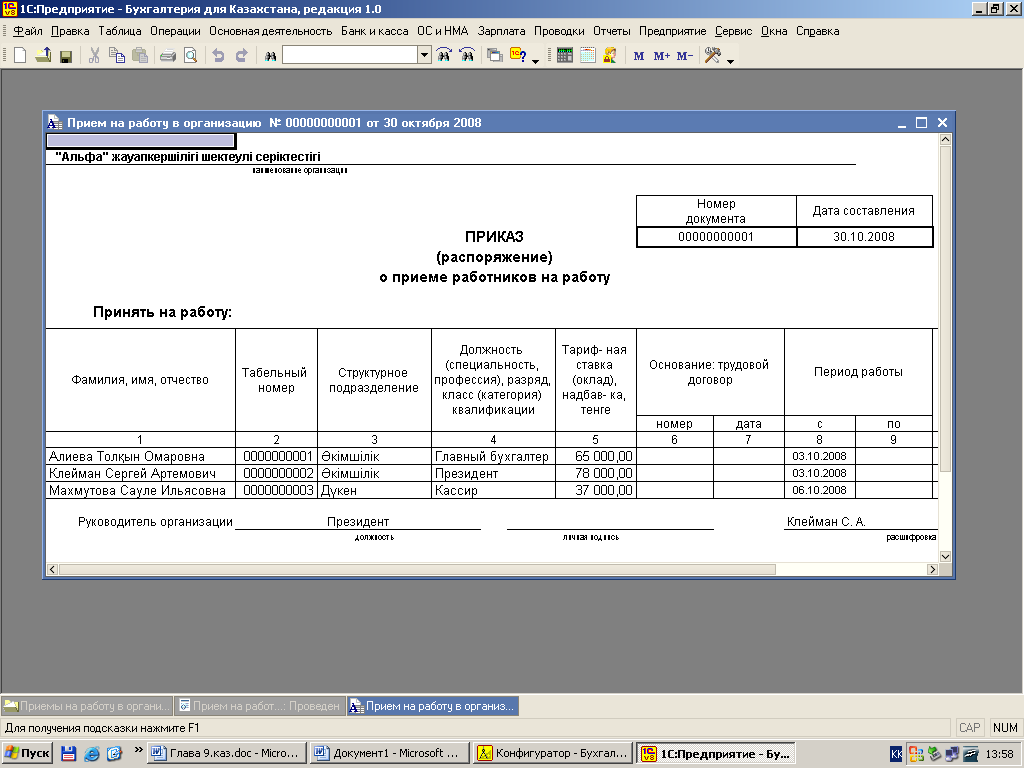Select cell Клейман Сергей Артемович
Viewport: 1024px width, 768px height.
(140, 473)
